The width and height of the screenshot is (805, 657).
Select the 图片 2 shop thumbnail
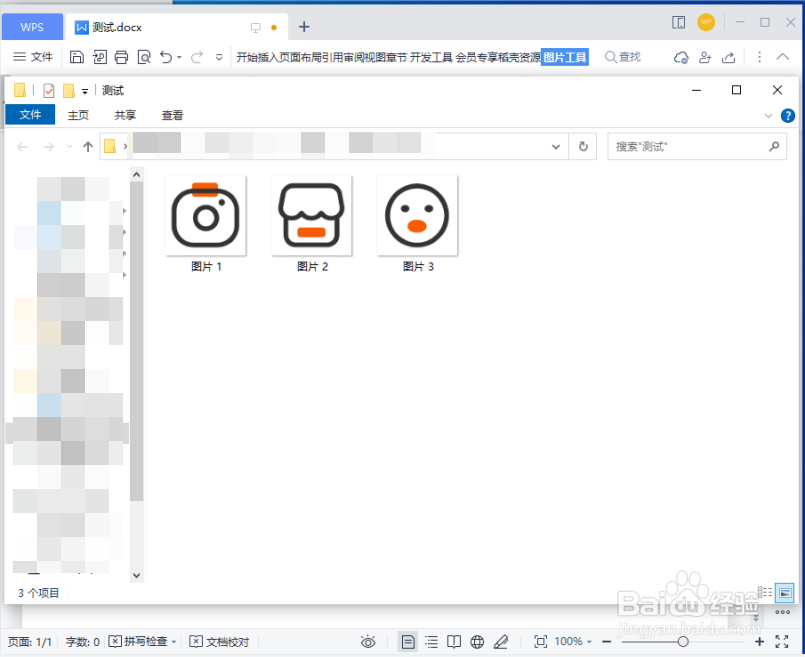point(312,216)
